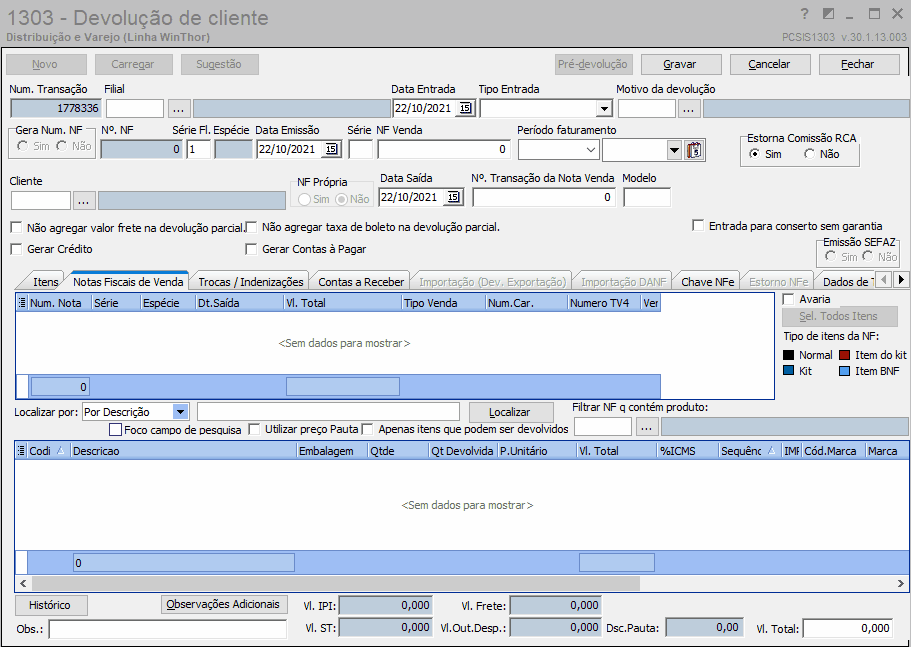Click horizontal scrollbar of items grid
The image size is (911, 647).
click(336, 583)
